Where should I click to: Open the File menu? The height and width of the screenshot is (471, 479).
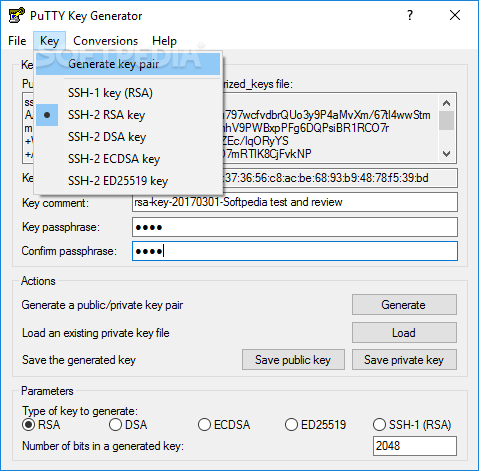[x=17, y=41]
